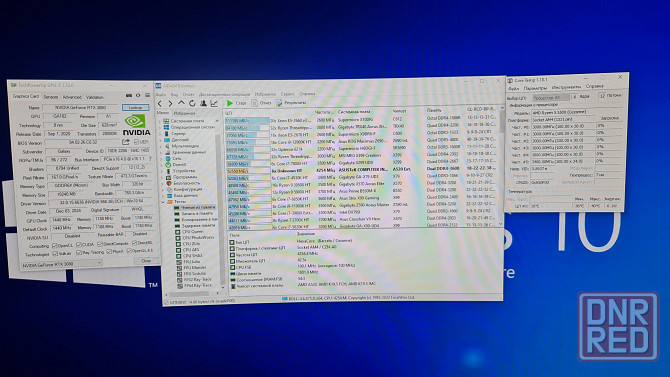The image size is (670, 377).
Task: Switch to the Sensors tab in GPU-Z
Action: pyautogui.click(x=50, y=97)
